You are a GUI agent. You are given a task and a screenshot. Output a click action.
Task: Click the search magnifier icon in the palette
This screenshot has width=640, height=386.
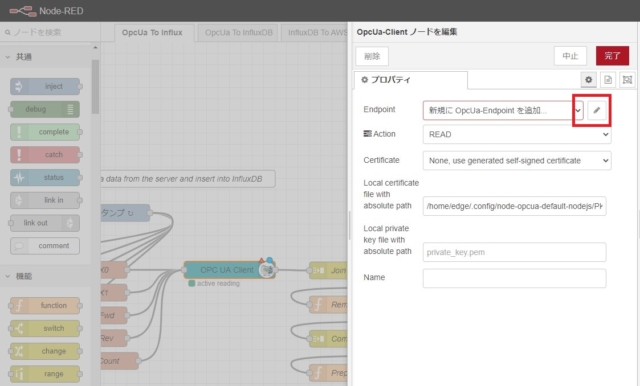7,32
